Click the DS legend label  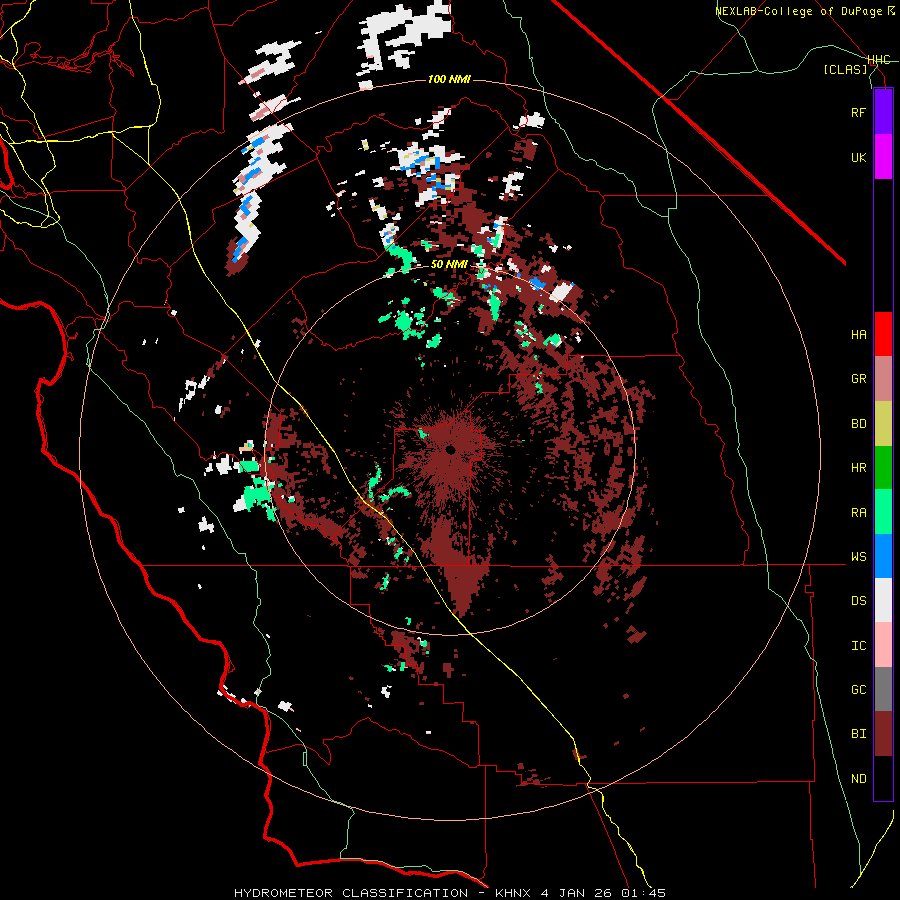[858, 601]
